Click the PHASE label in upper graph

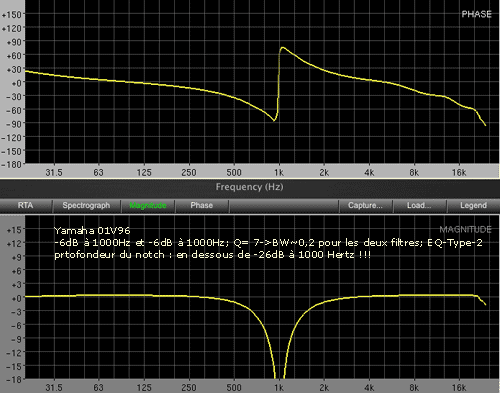coord(476,14)
